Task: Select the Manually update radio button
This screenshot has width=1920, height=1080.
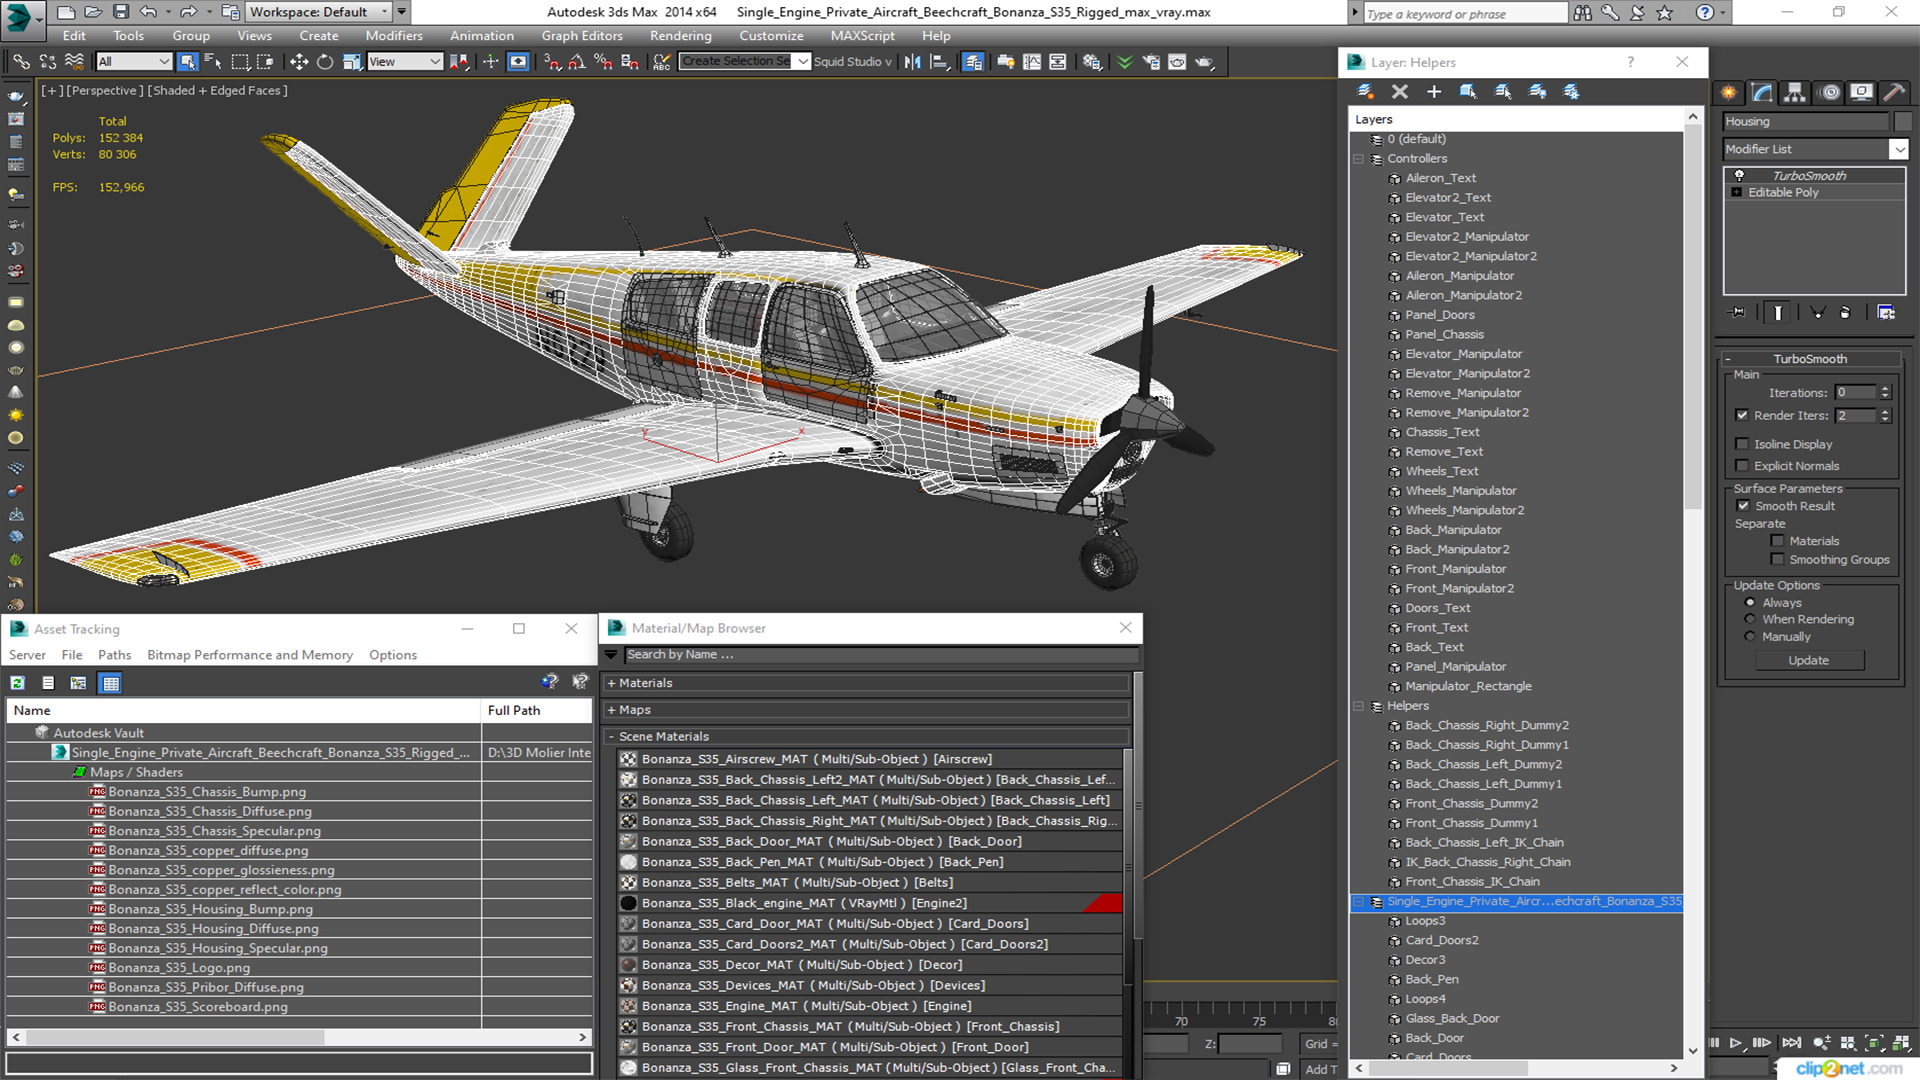Action: pyautogui.click(x=1750, y=637)
